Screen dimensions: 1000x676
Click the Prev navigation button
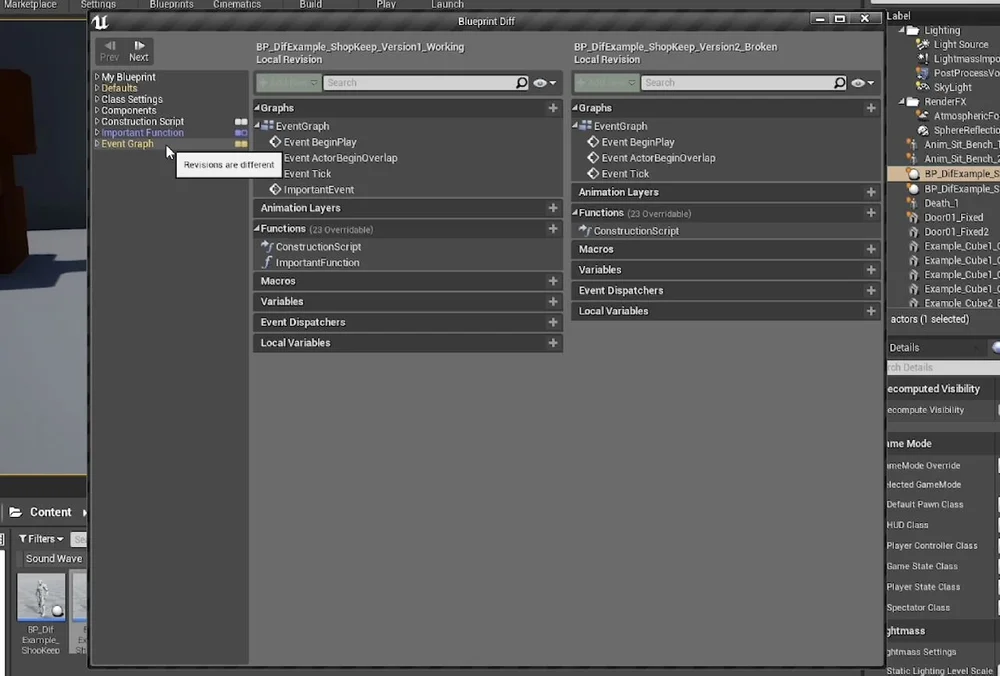(x=109, y=50)
